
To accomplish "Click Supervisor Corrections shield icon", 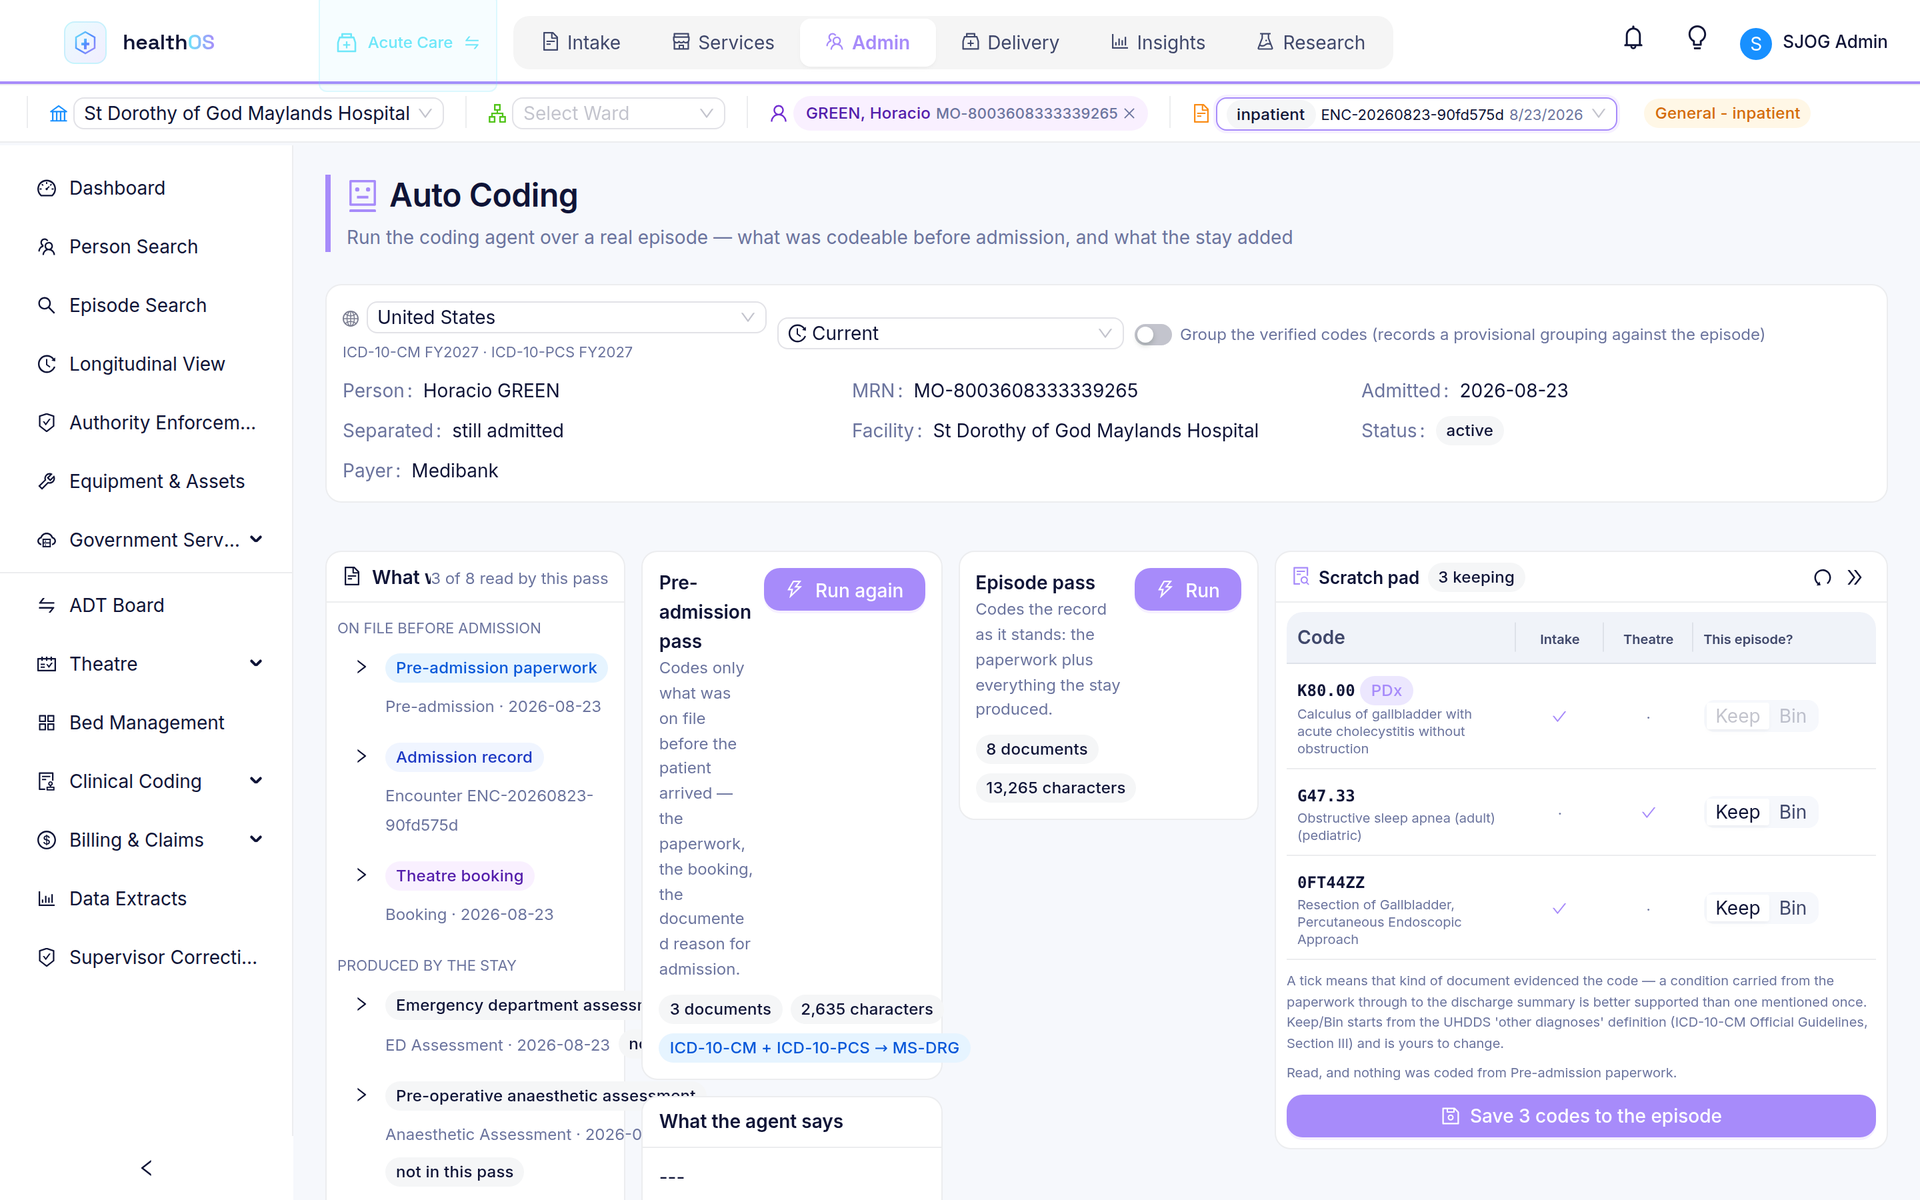I will coord(46,957).
